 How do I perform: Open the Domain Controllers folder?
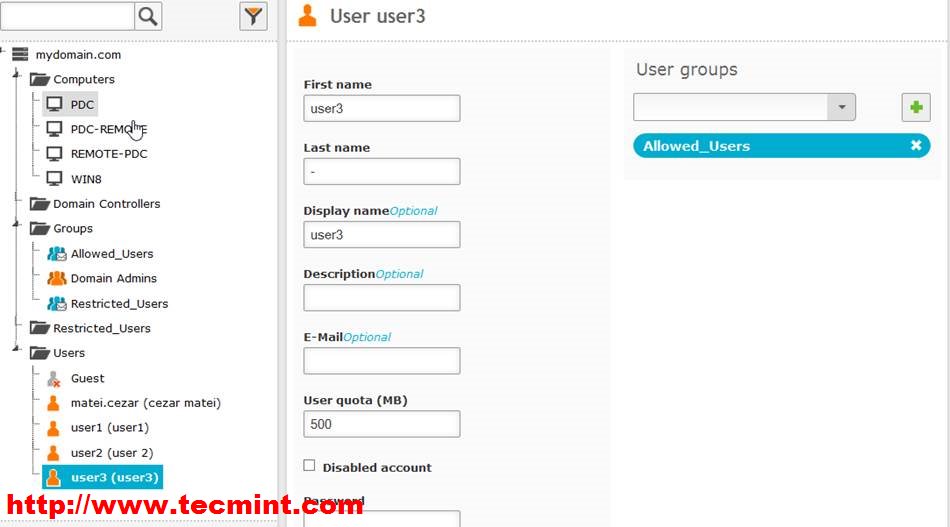tap(106, 204)
